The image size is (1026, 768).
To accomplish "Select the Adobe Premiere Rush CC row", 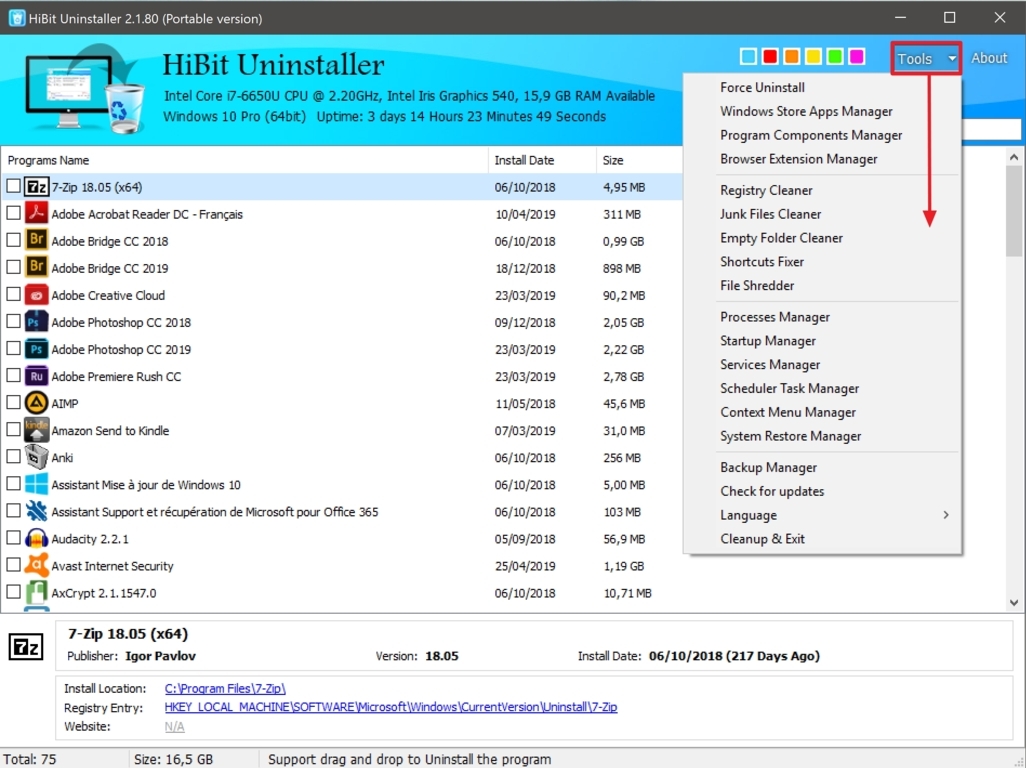I will click(x=340, y=376).
